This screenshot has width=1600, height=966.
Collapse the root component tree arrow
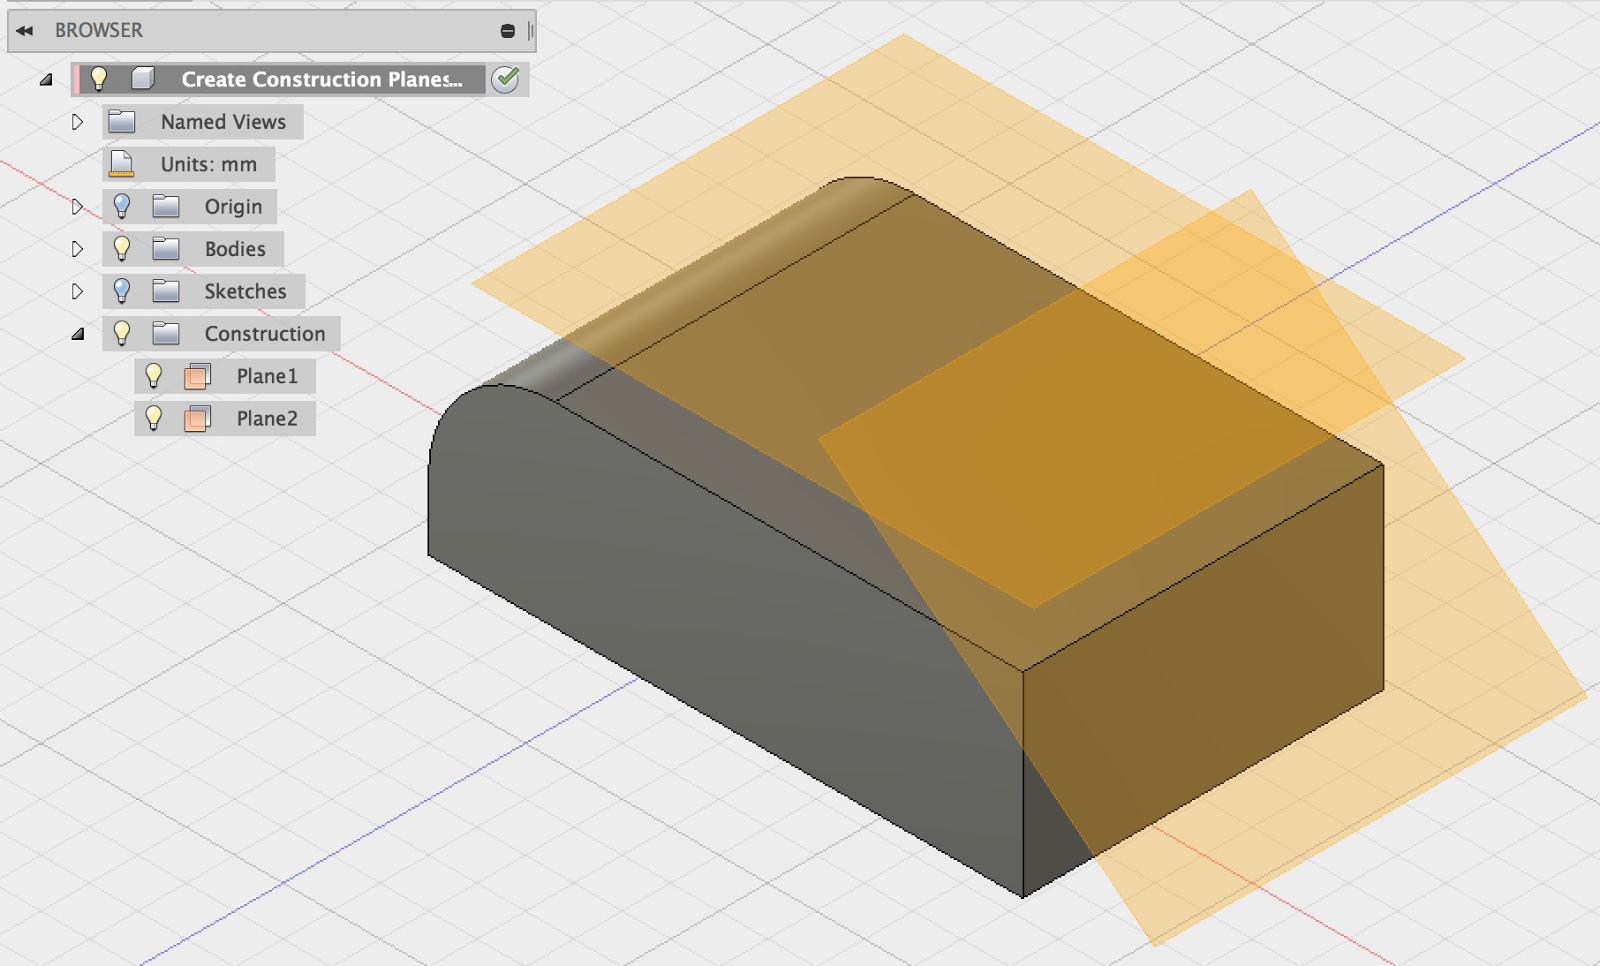(x=46, y=79)
